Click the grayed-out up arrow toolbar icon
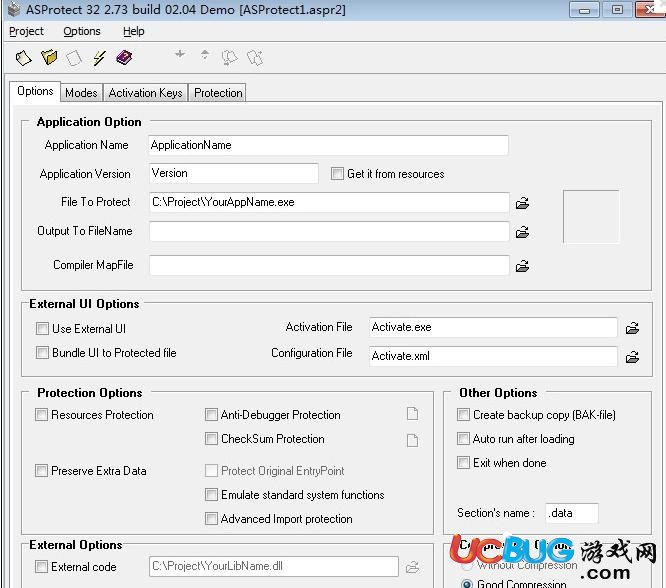The image size is (666, 588). tap(205, 54)
